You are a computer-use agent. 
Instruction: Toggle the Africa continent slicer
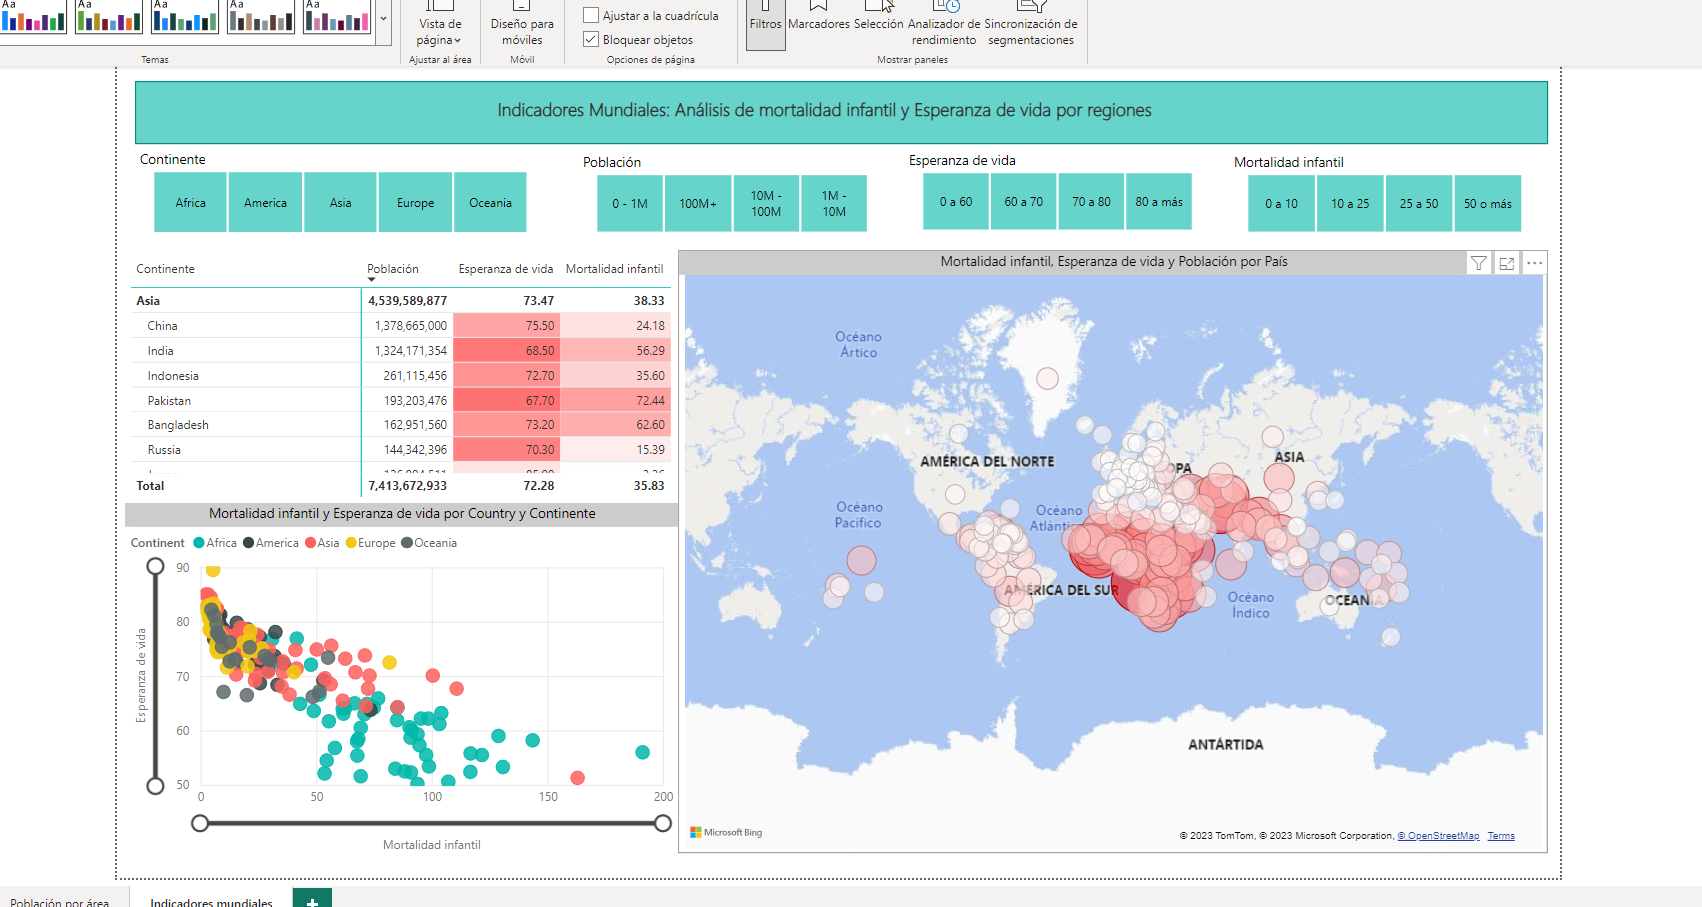point(190,203)
